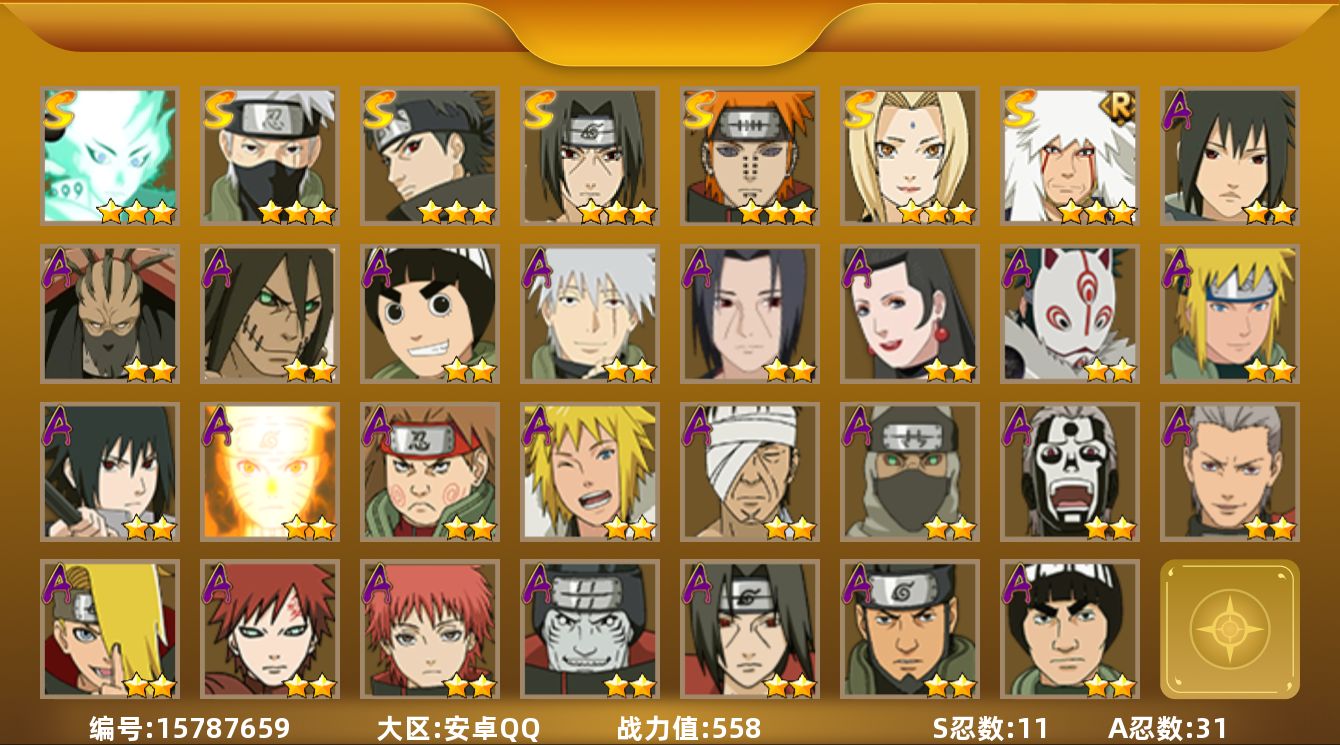Select the woman with red earrings portrait

[x=910, y=314]
